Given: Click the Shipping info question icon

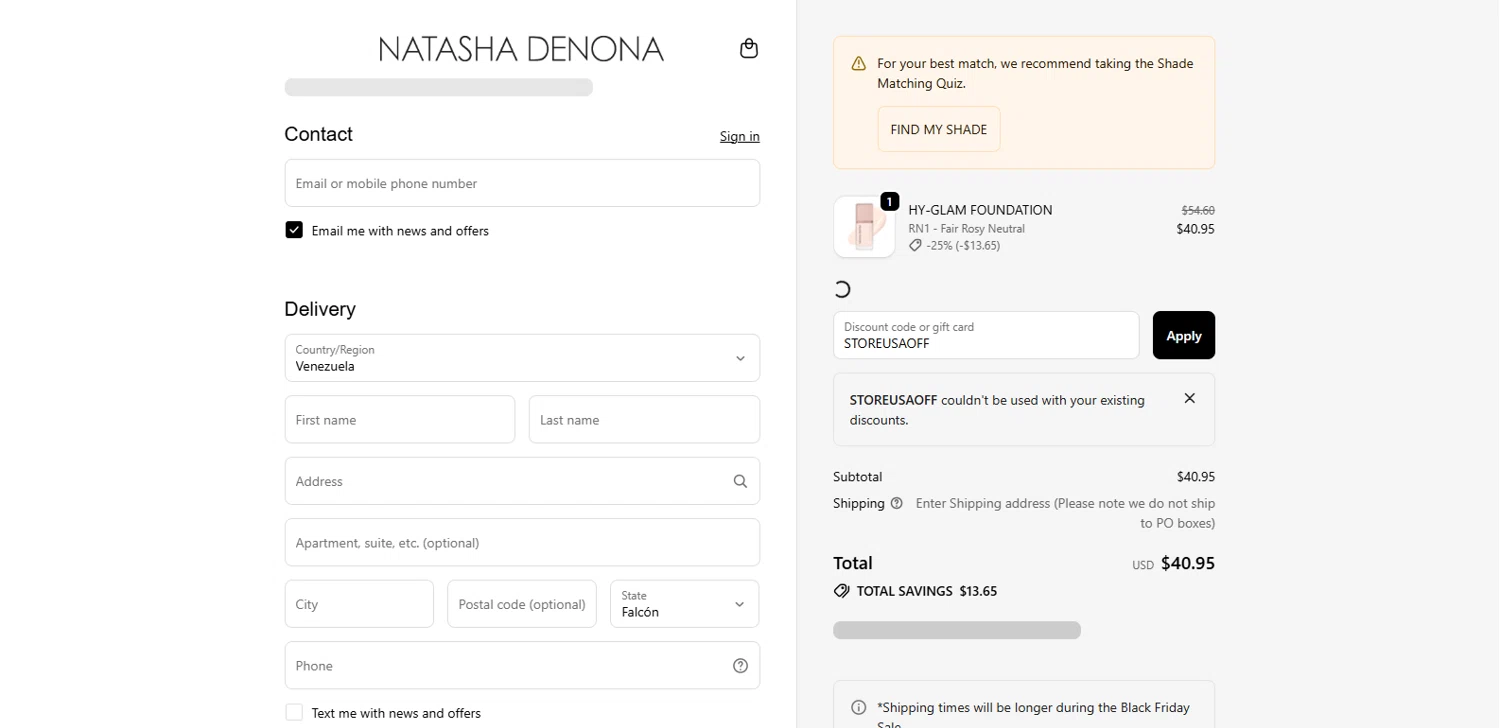Looking at the screenshot, I should [896, 503].
